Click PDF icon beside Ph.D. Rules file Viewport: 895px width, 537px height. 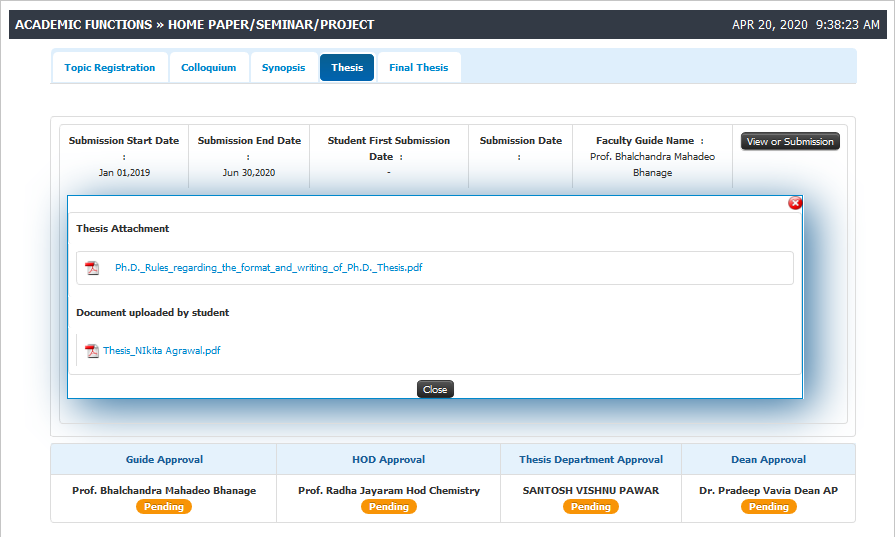coord(92,268)
